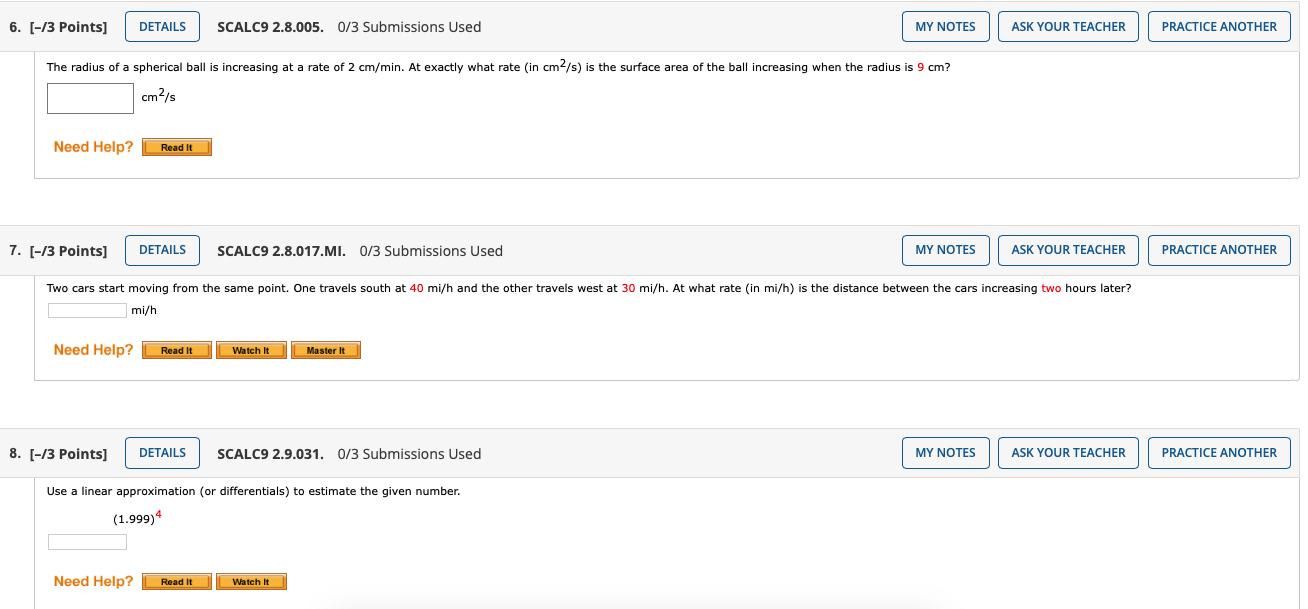Click Need Help? on problem 6

93,146
